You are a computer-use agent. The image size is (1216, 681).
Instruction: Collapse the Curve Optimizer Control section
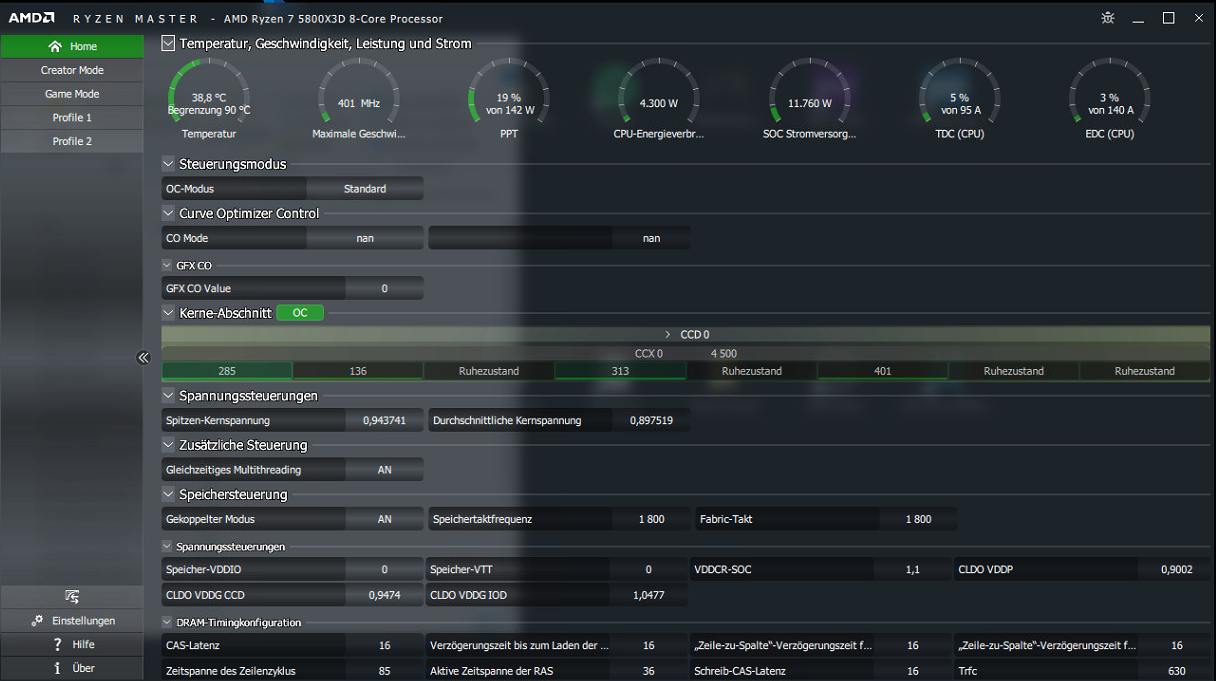(x=168, y=213)
